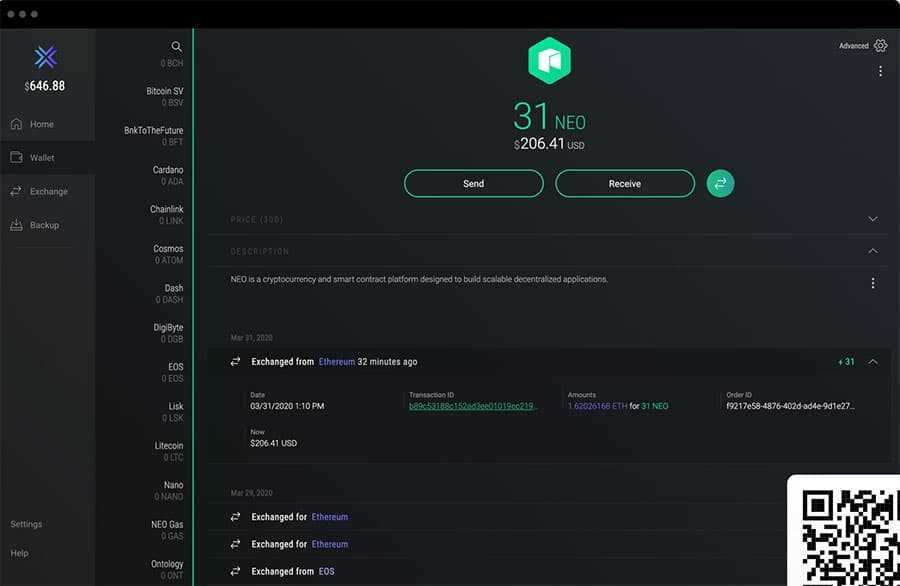Click the 31 NEO balance
Image resolution: width=900 pixels, height=586 pixels.
click(549, 117)
